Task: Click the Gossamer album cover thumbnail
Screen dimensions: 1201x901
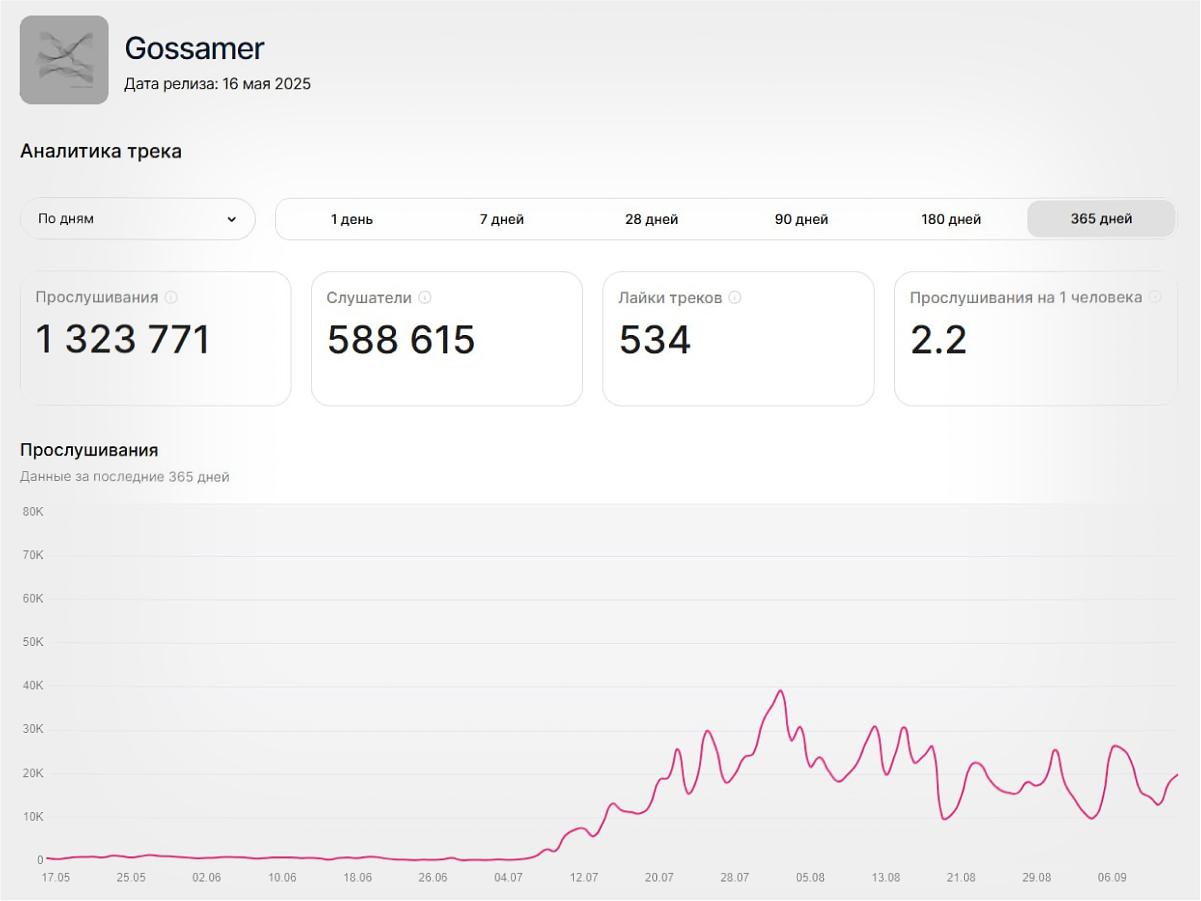Action: [x=64, y=60]
